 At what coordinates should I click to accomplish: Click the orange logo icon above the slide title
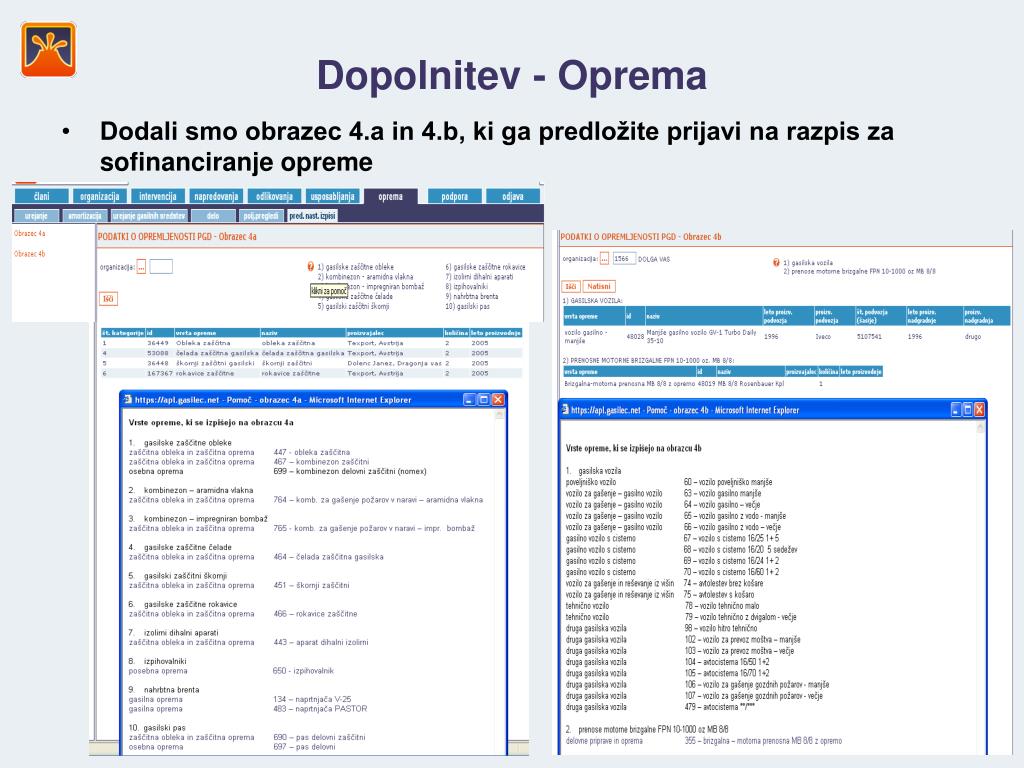pyautogui.click(x=48, y=50)
